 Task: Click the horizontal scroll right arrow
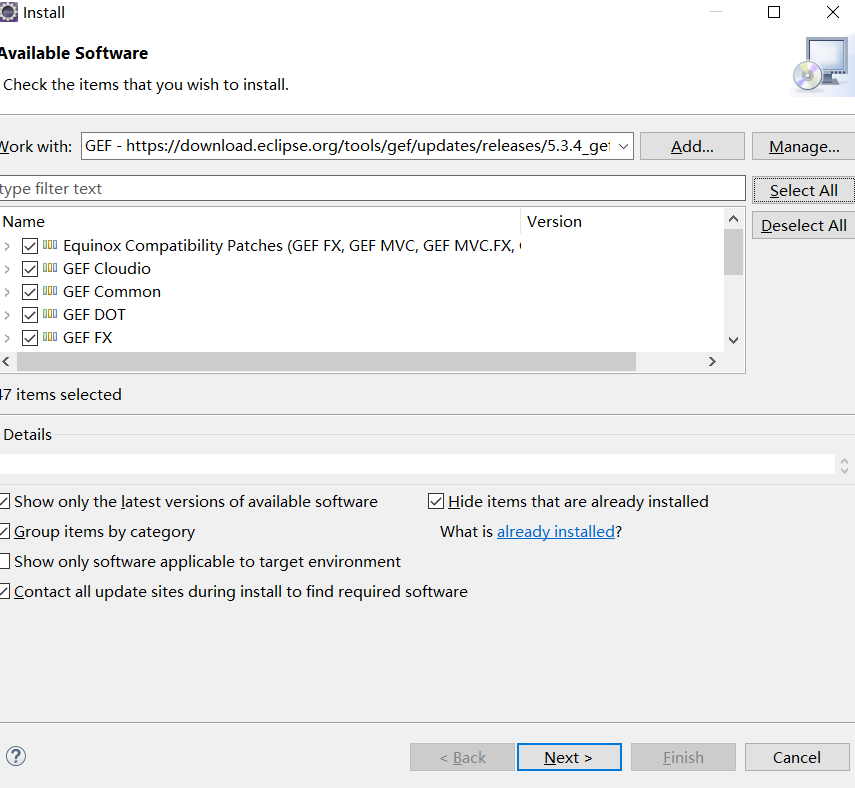(712, 362)
